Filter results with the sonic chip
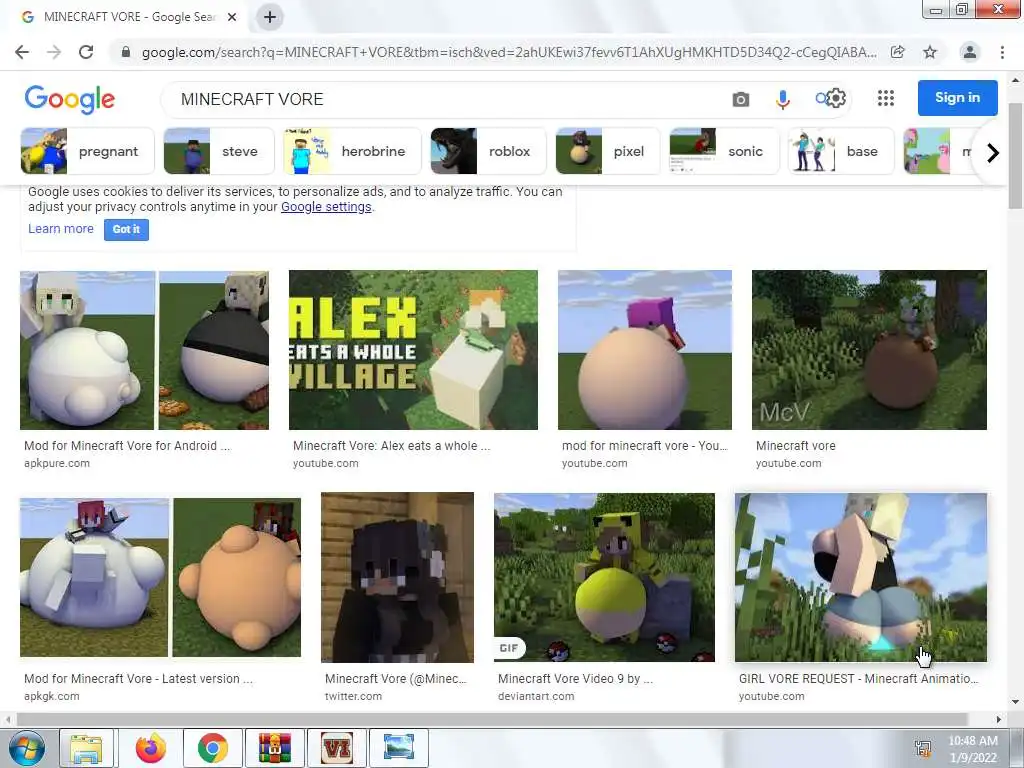Viewport: 1024px width, 768px height. tap(724, 152)
